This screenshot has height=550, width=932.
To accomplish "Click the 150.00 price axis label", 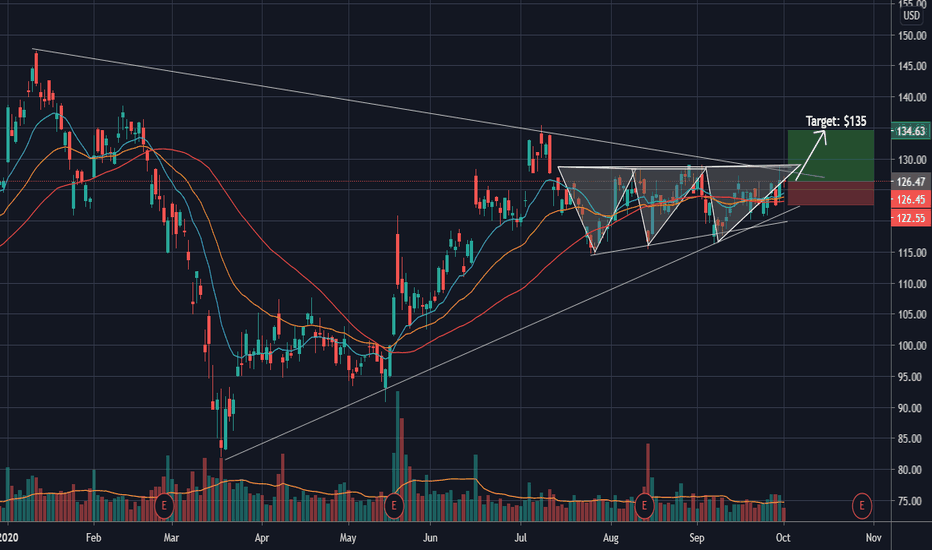I will (x=912, y=35).
